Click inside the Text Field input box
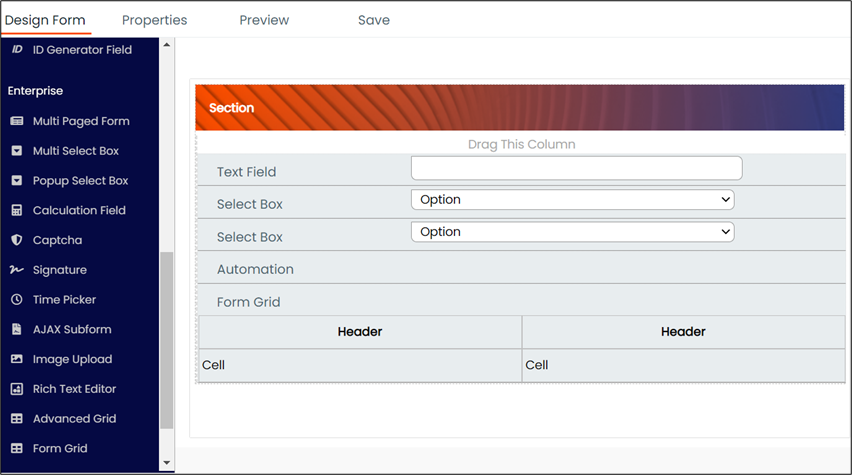This screenshot has width=852, height=475. (577, 168)
